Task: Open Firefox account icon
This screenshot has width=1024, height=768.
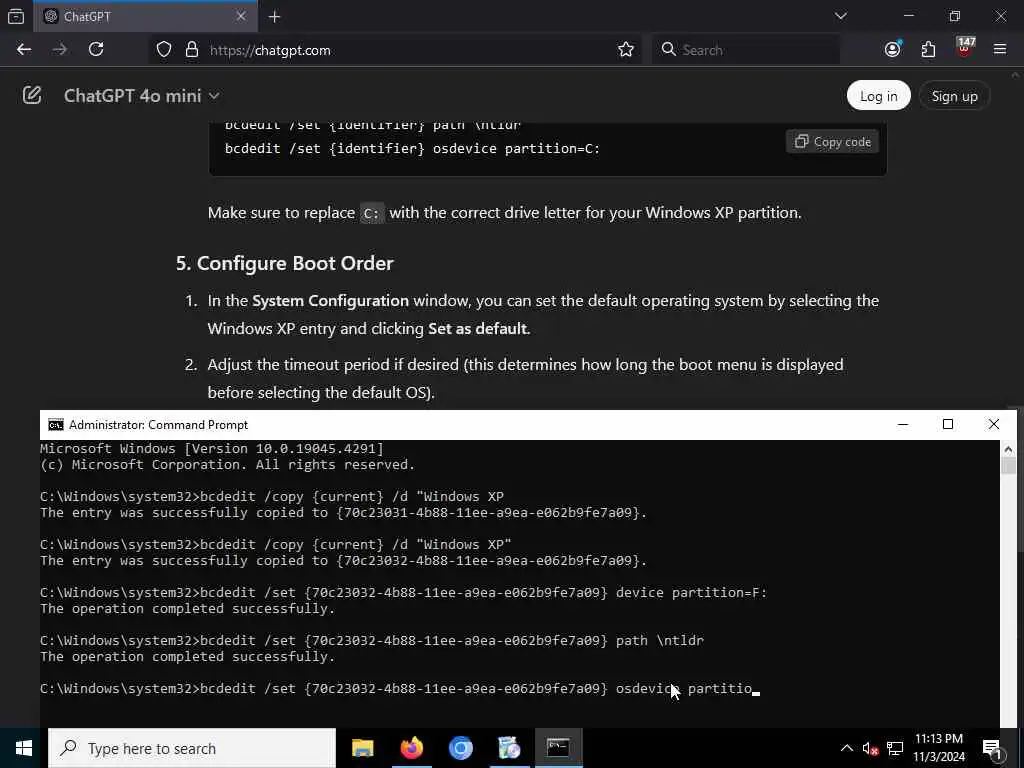Action: 893,50
